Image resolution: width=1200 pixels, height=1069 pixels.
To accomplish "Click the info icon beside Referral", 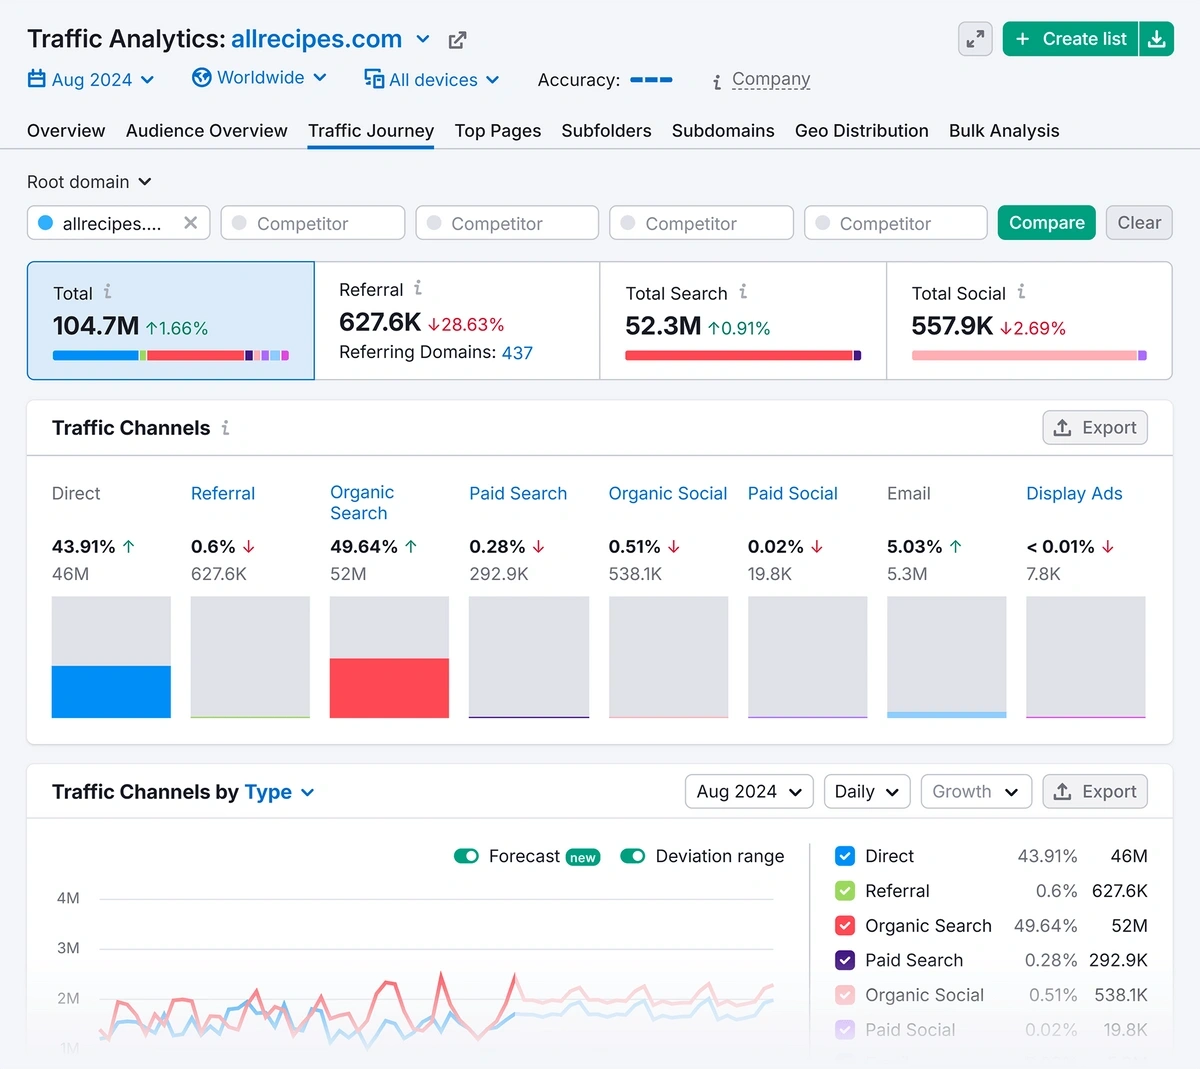I will [x=418, y=288].
